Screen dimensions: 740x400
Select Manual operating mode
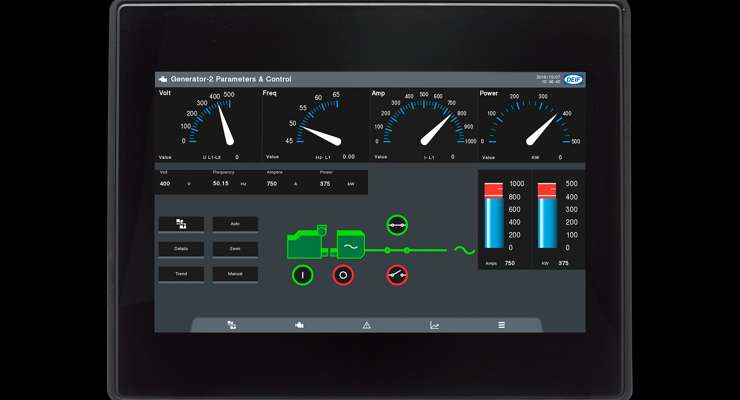point(235,273)
